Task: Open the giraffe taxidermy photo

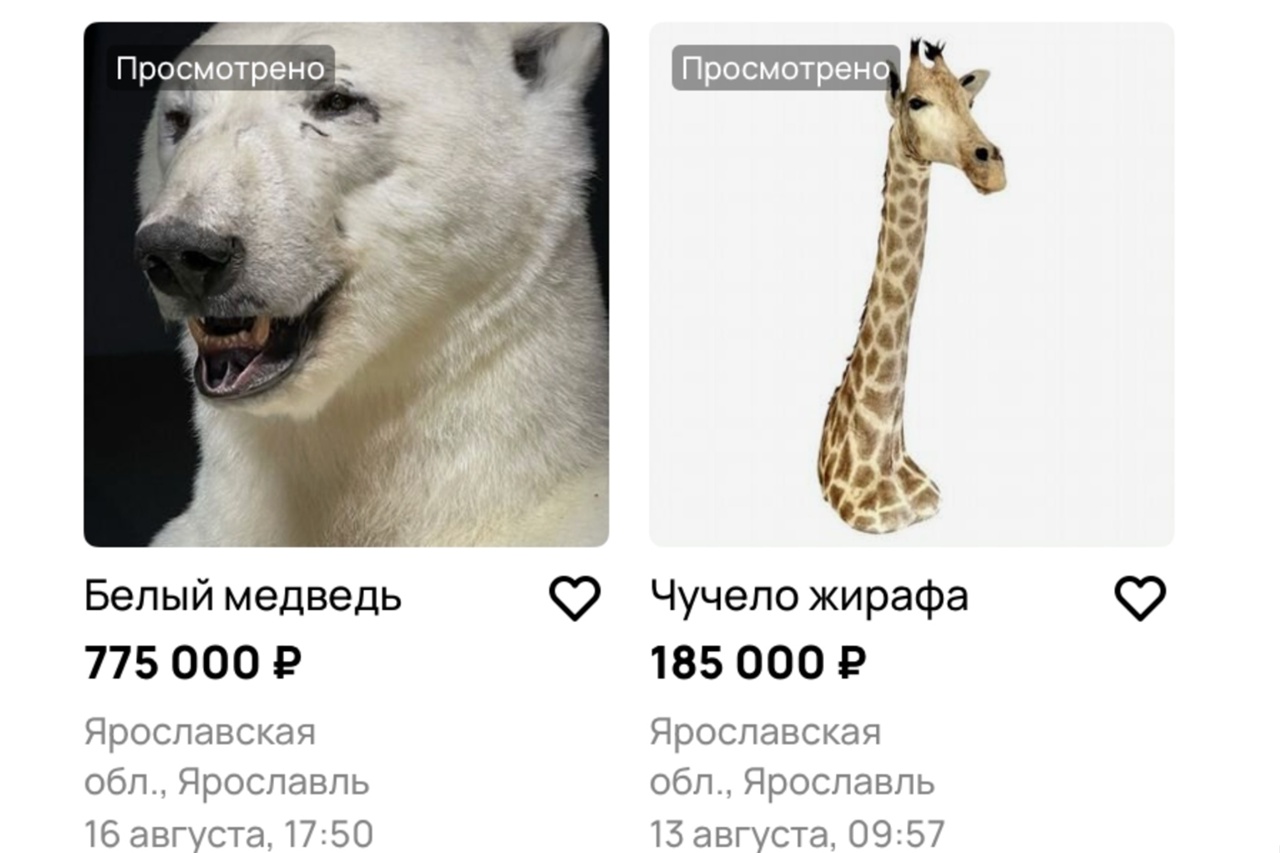Action: 912,284
